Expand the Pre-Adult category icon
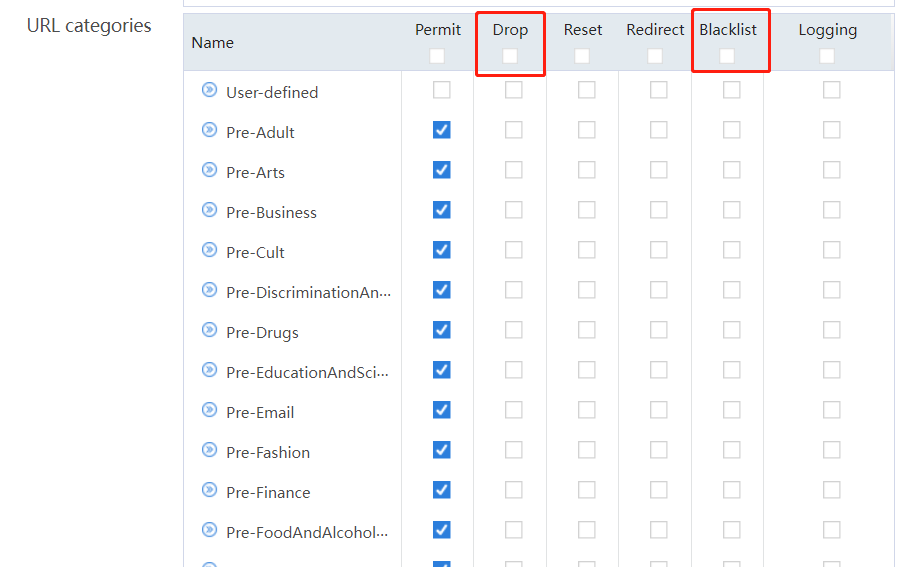The height and width of the screenshot is (587, 920). 209,130
